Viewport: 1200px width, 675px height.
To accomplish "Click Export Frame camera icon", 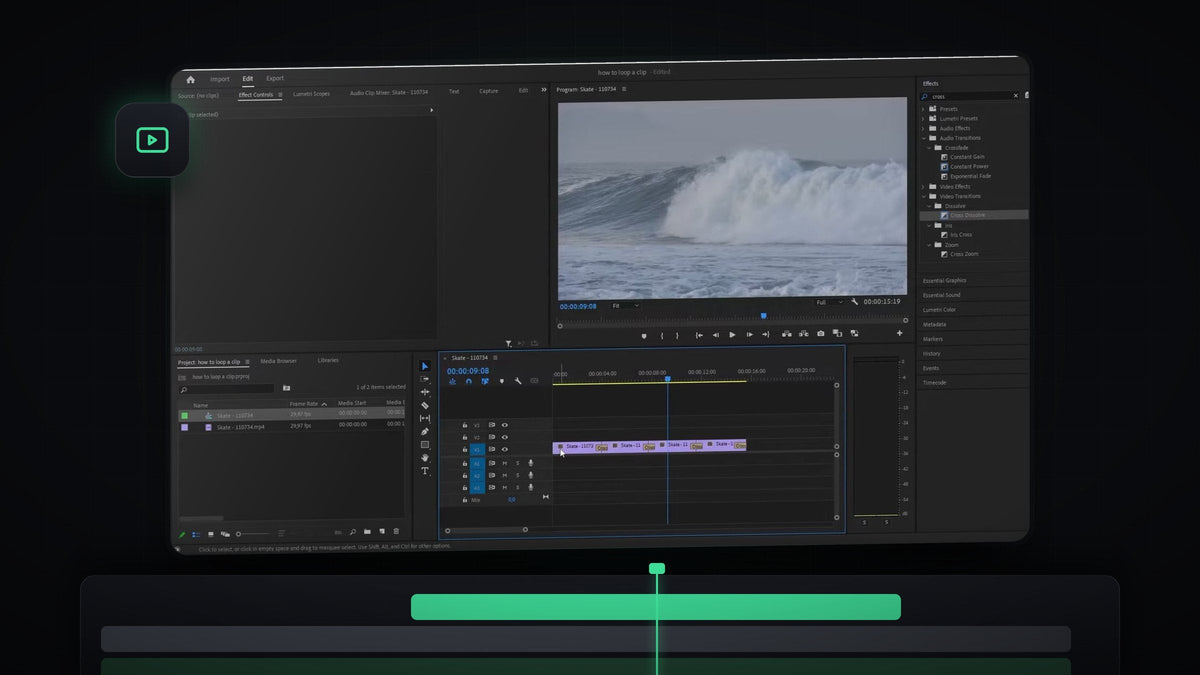I will (821, 334).
